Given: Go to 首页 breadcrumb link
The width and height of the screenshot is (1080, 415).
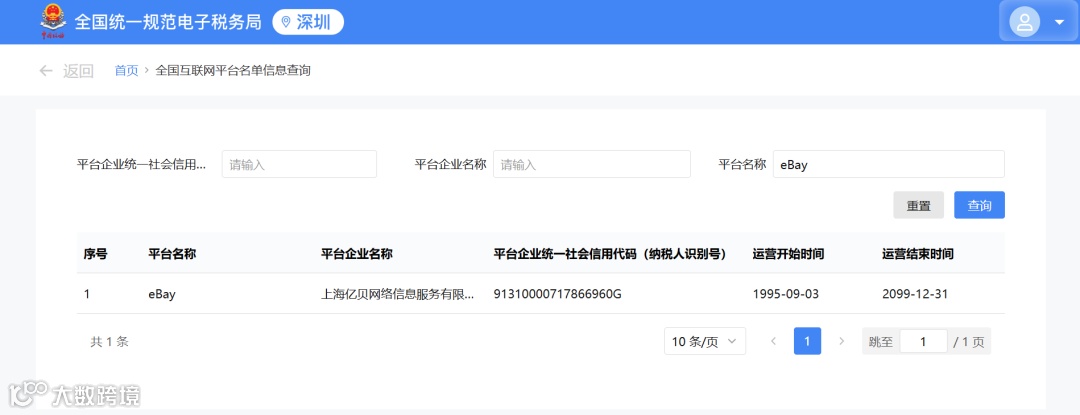Looking at the screenshot, I should [126, 70].
